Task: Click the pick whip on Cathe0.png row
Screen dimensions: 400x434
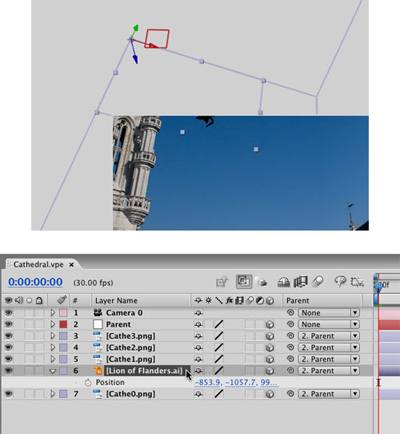Action: (x=290, y=394)
